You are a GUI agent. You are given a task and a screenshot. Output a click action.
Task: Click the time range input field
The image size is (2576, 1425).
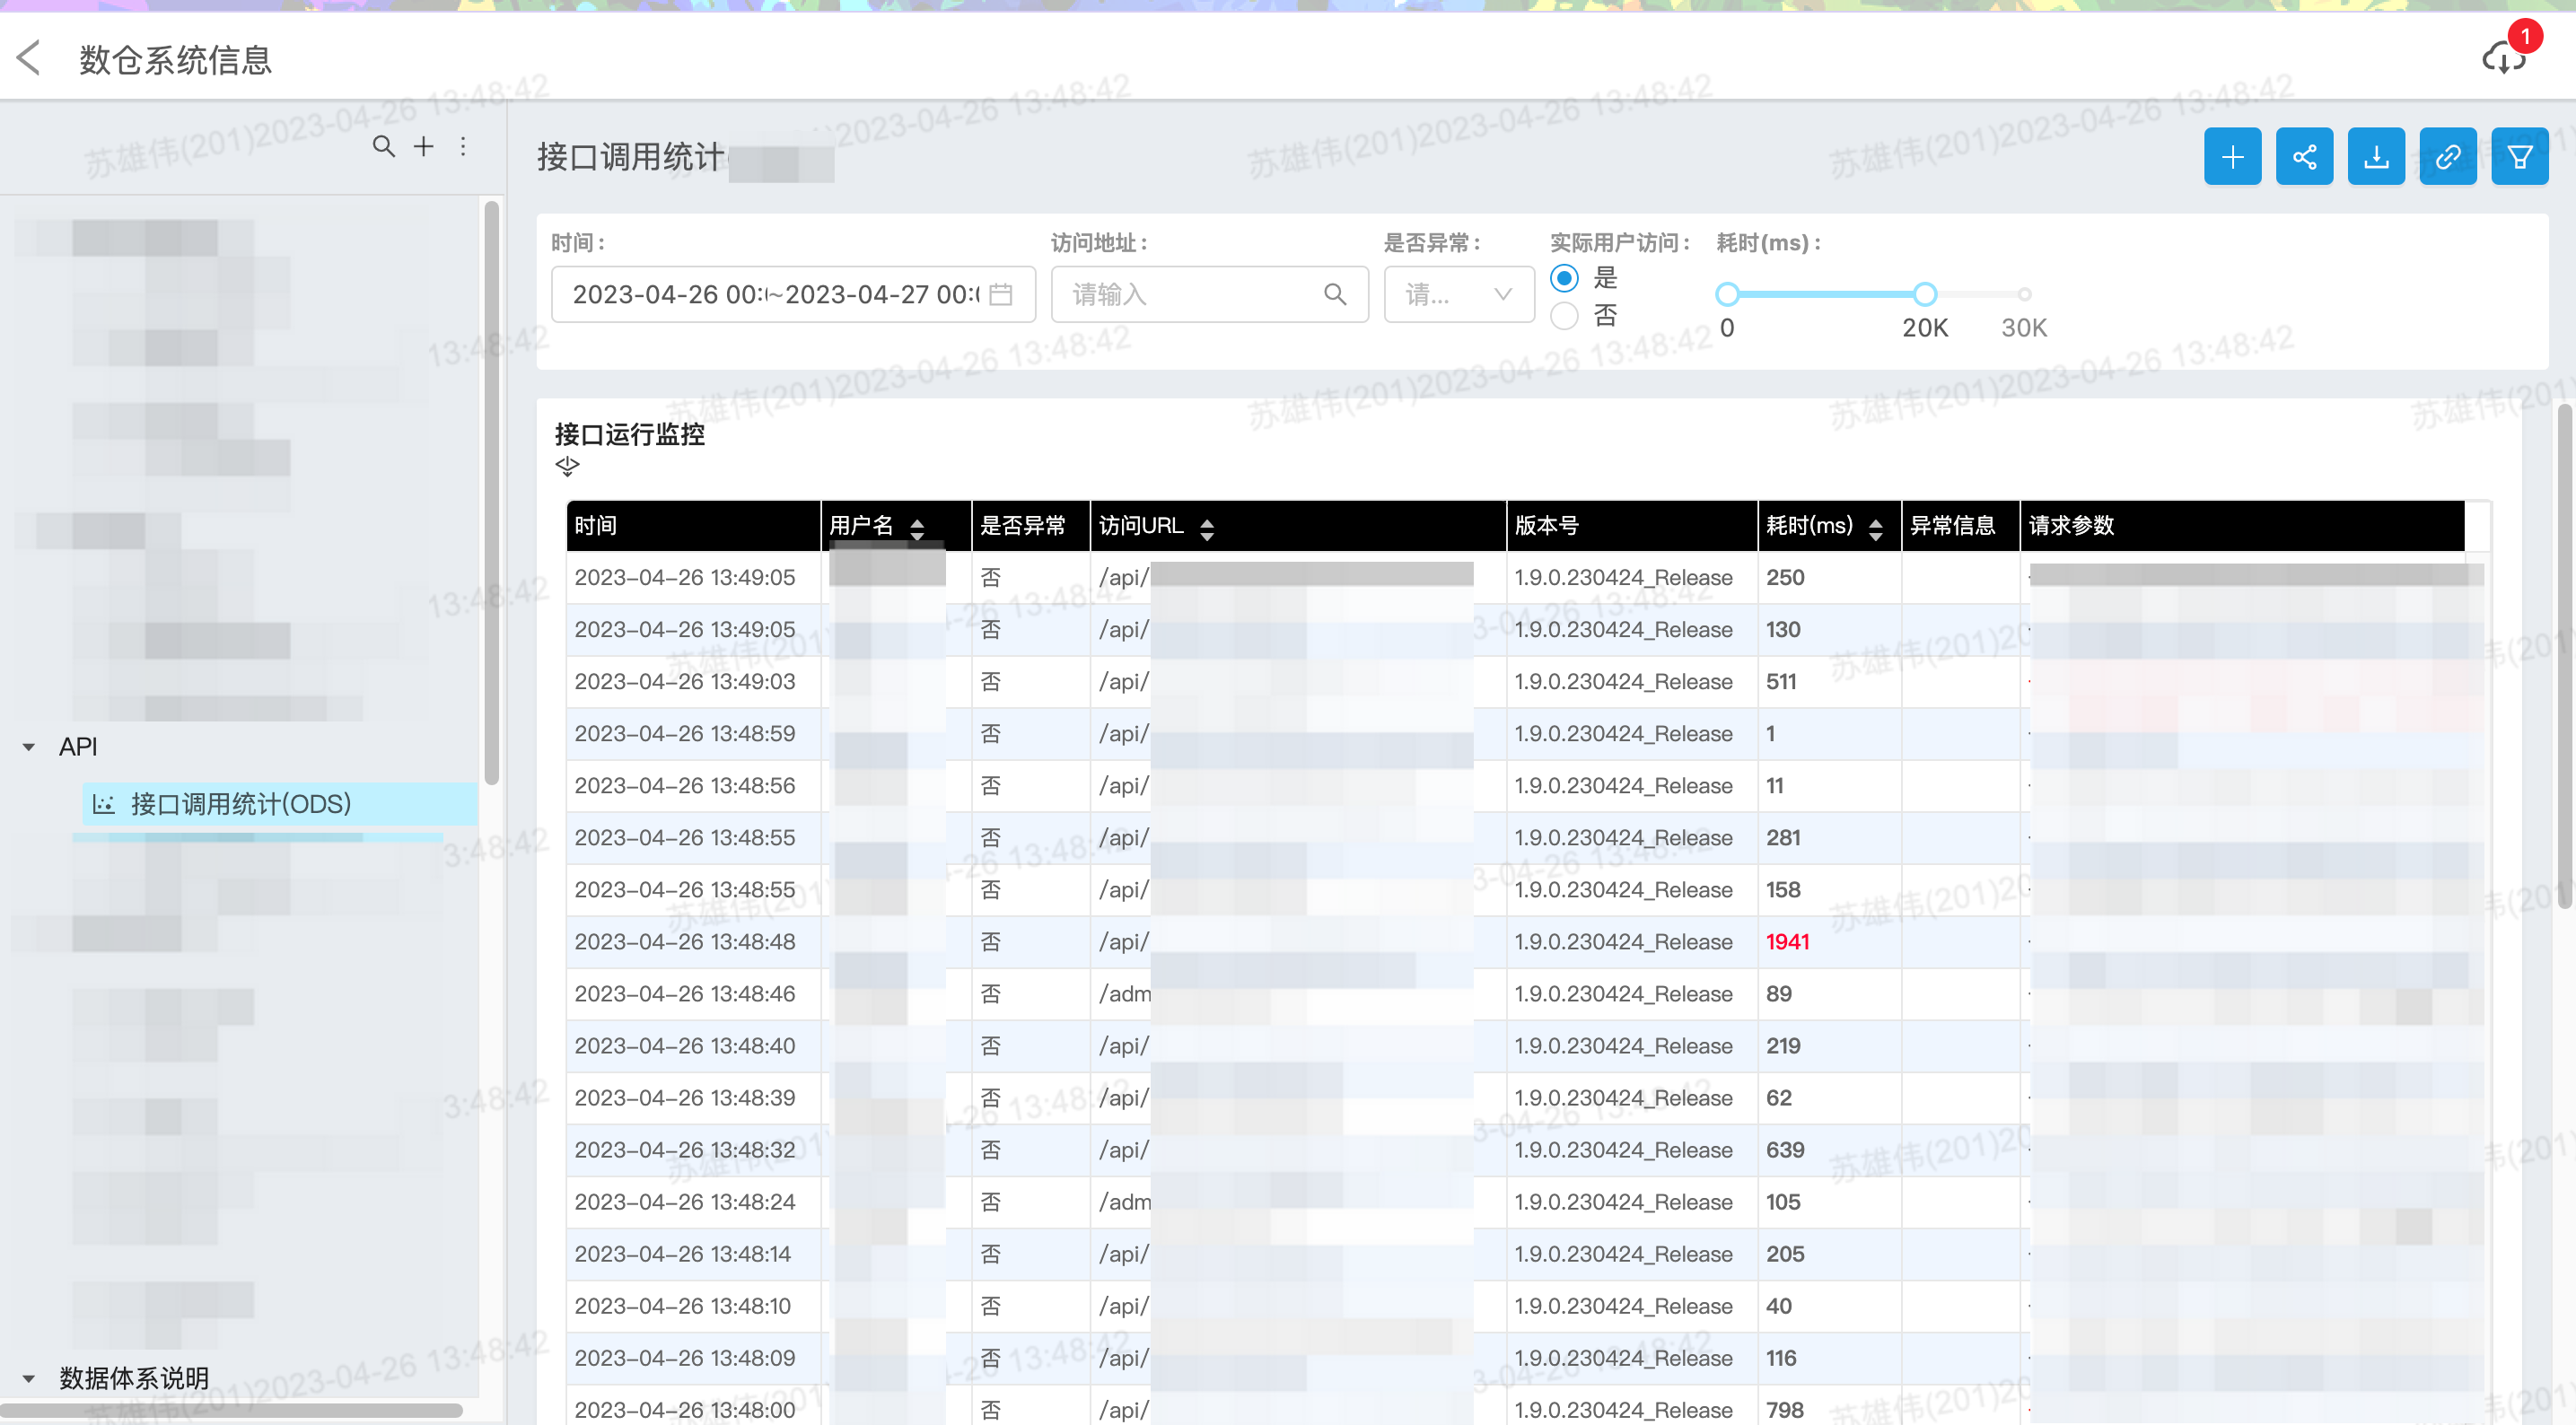point(793,294)
